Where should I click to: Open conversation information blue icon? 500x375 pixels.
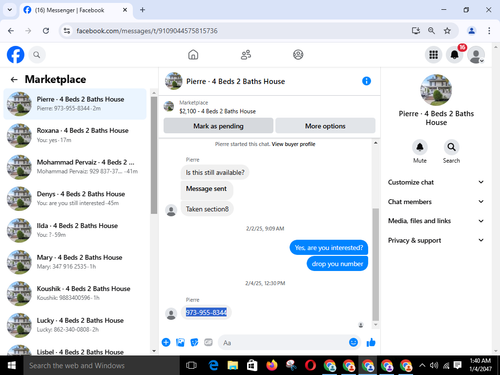366,81
